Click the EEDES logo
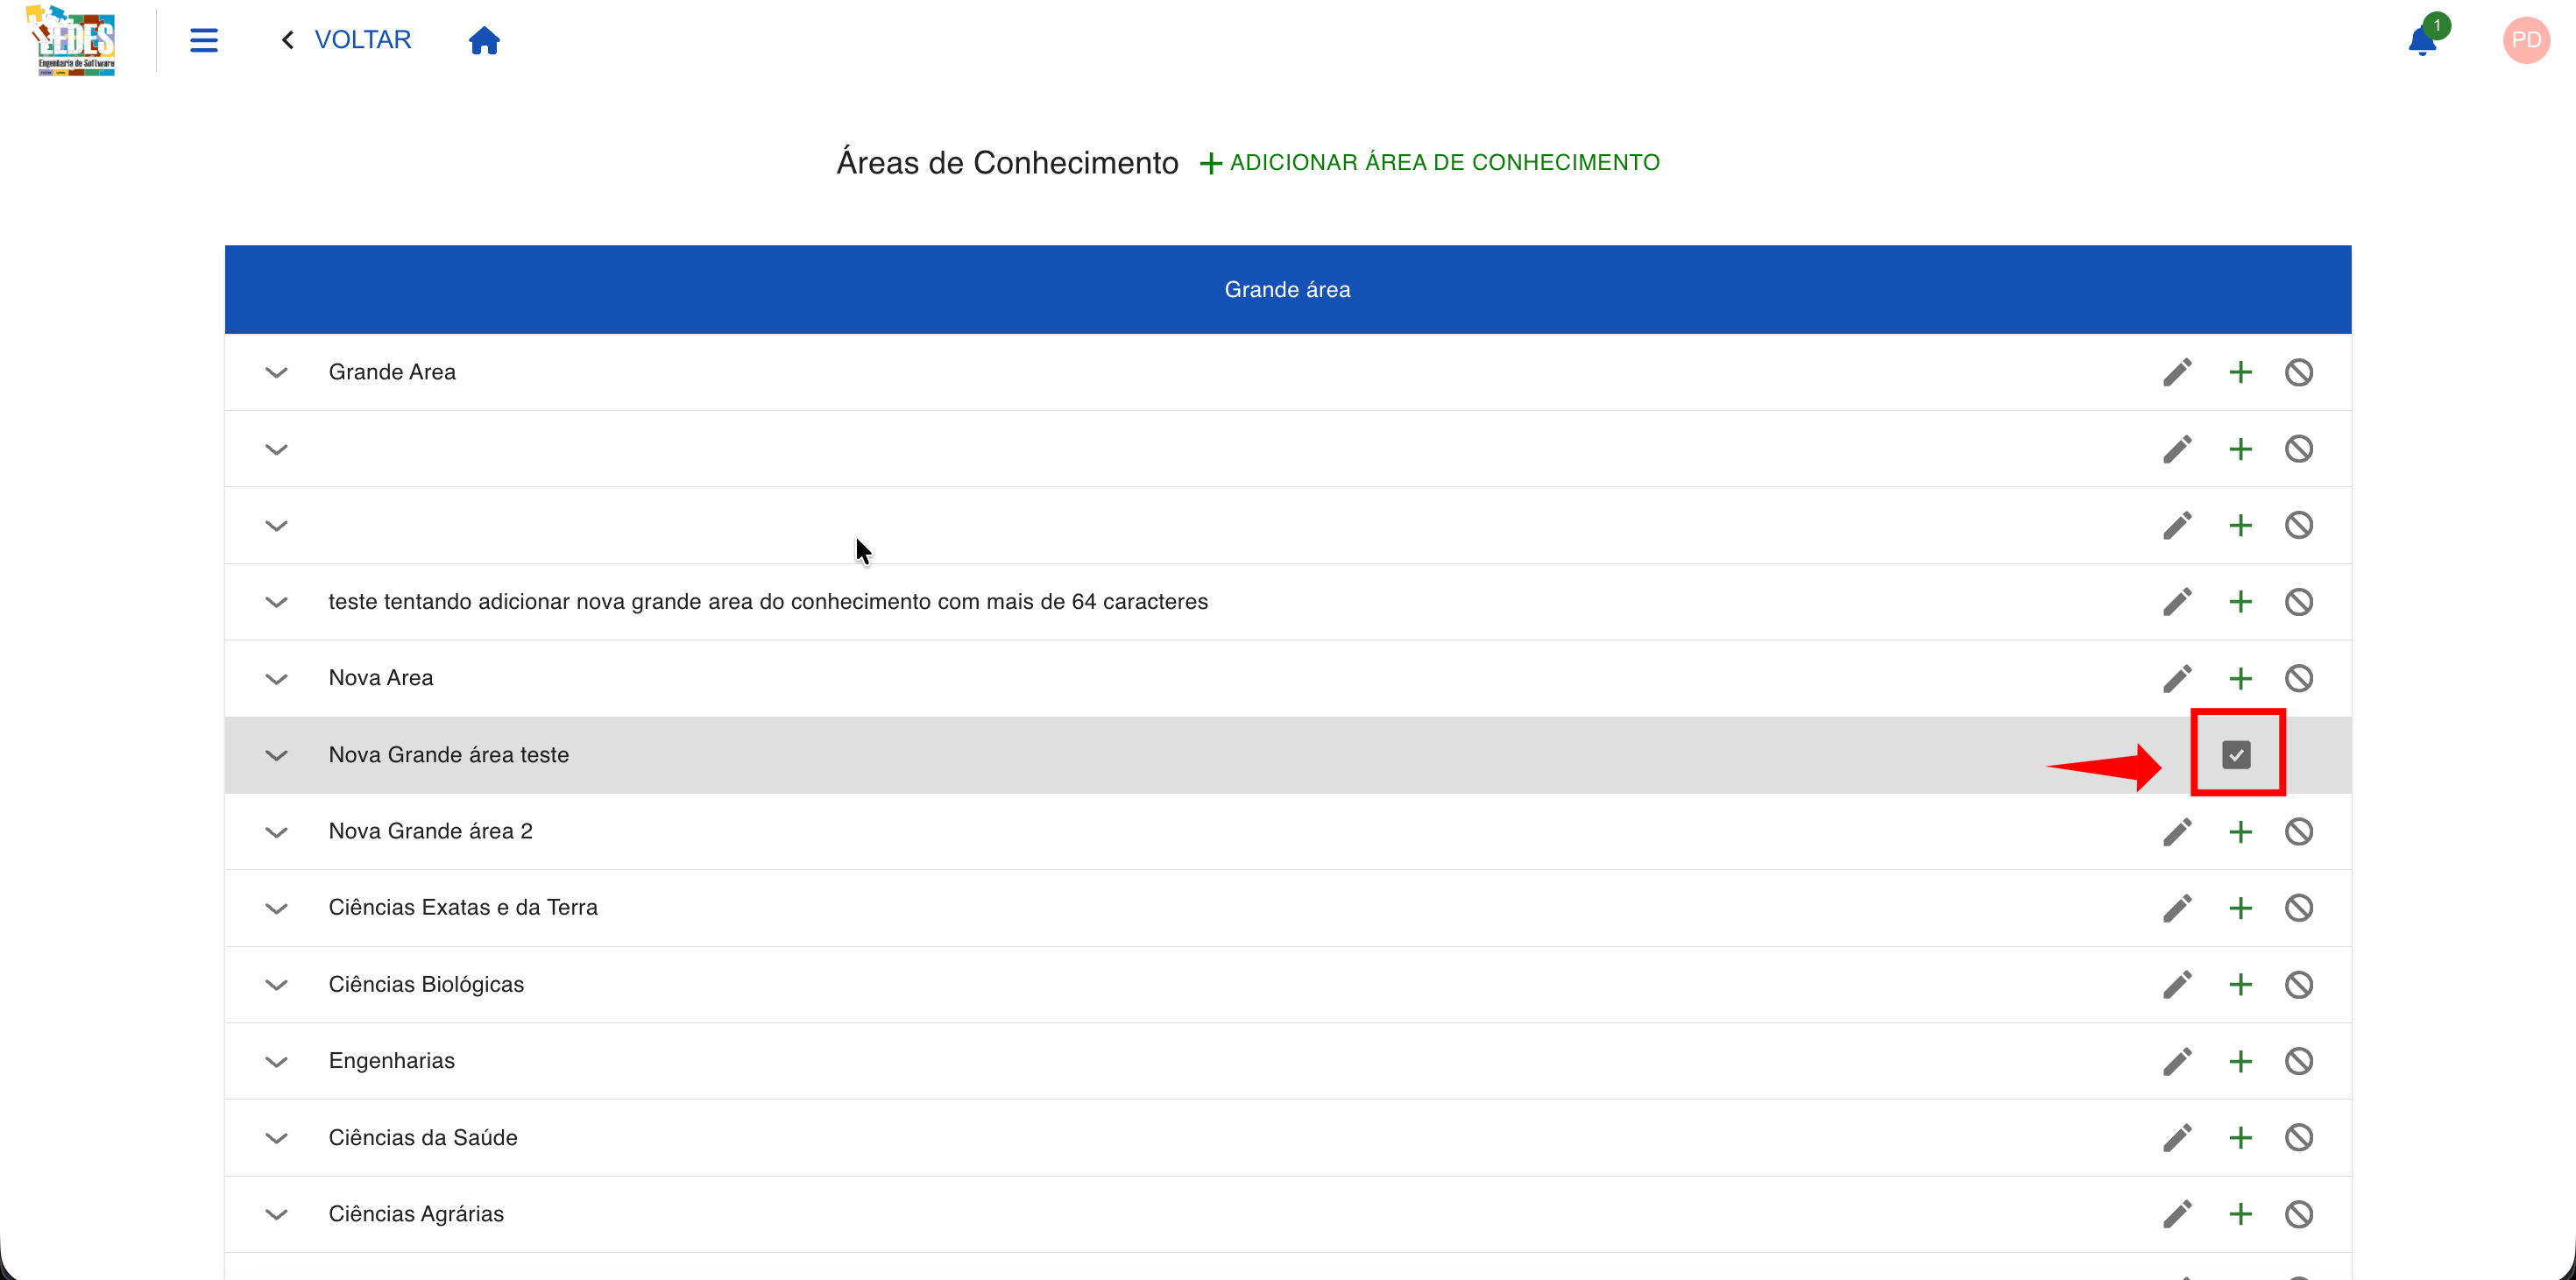2576x1280 pixels. 71,40
